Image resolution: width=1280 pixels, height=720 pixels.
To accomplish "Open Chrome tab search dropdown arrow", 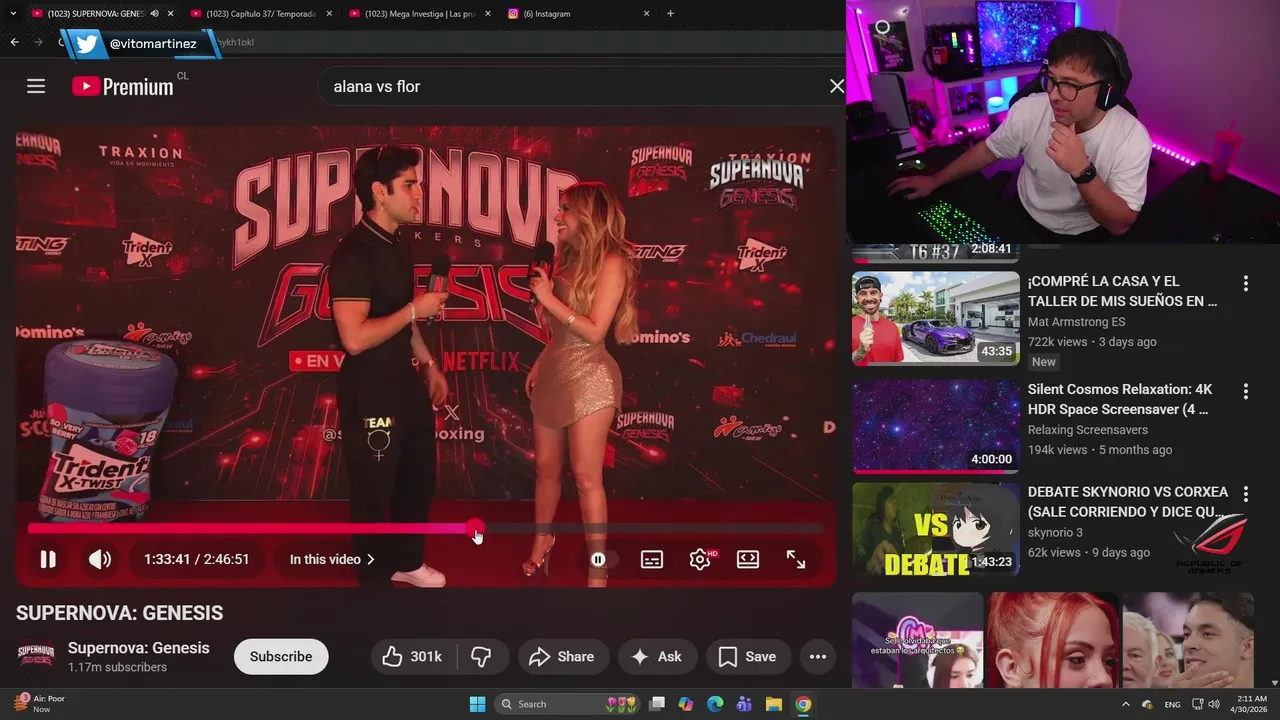I will (x=13, y=14).
